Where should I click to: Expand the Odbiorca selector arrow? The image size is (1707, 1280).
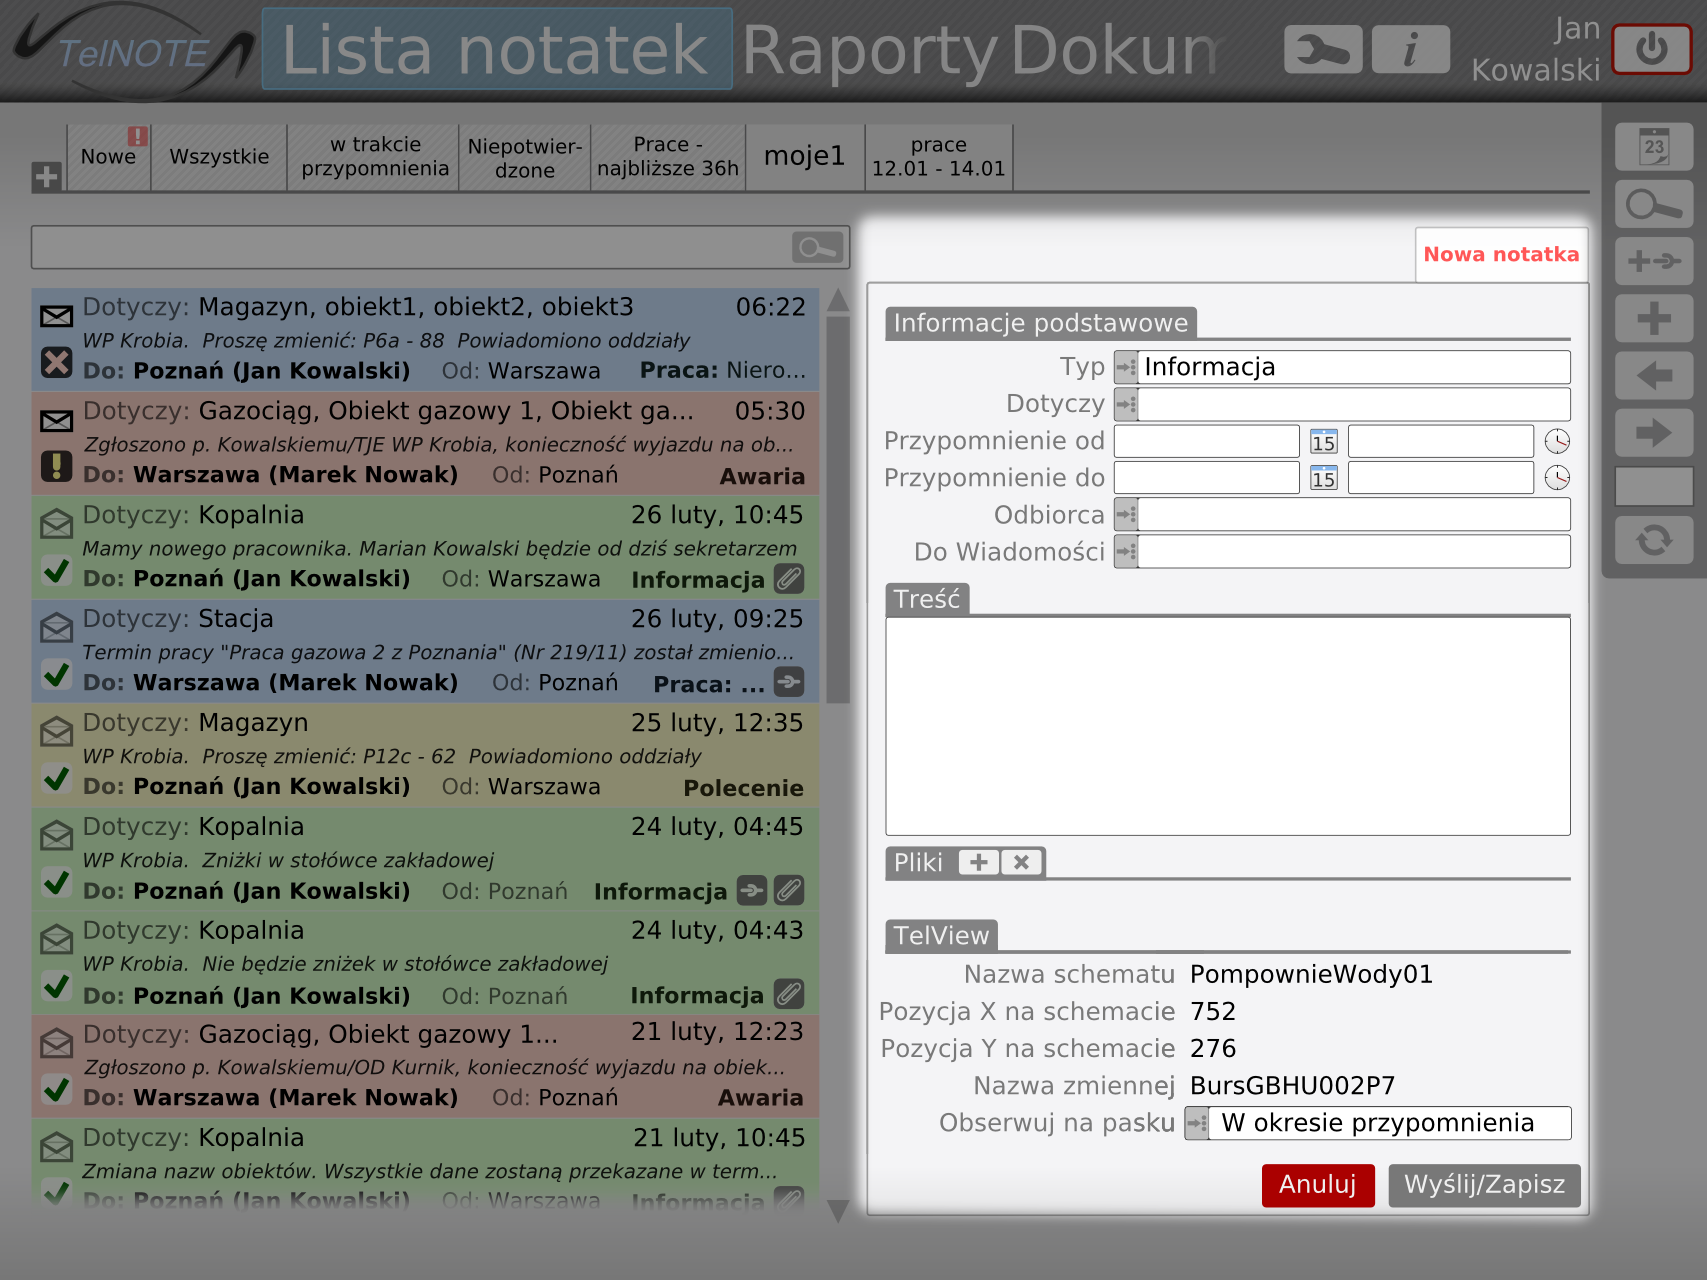coord(1126,515)
